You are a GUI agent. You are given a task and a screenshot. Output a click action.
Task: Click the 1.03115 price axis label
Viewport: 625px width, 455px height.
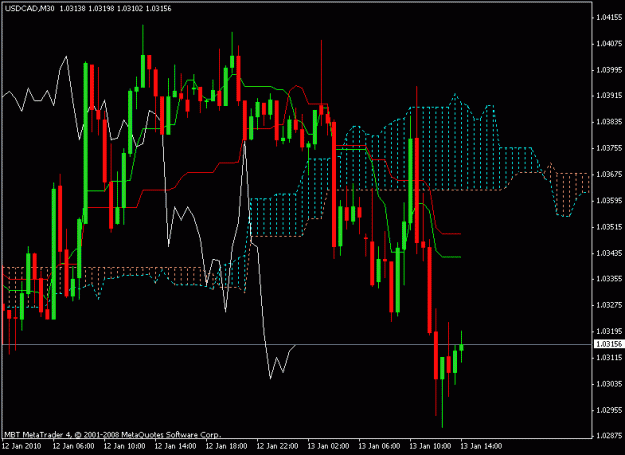609,358
